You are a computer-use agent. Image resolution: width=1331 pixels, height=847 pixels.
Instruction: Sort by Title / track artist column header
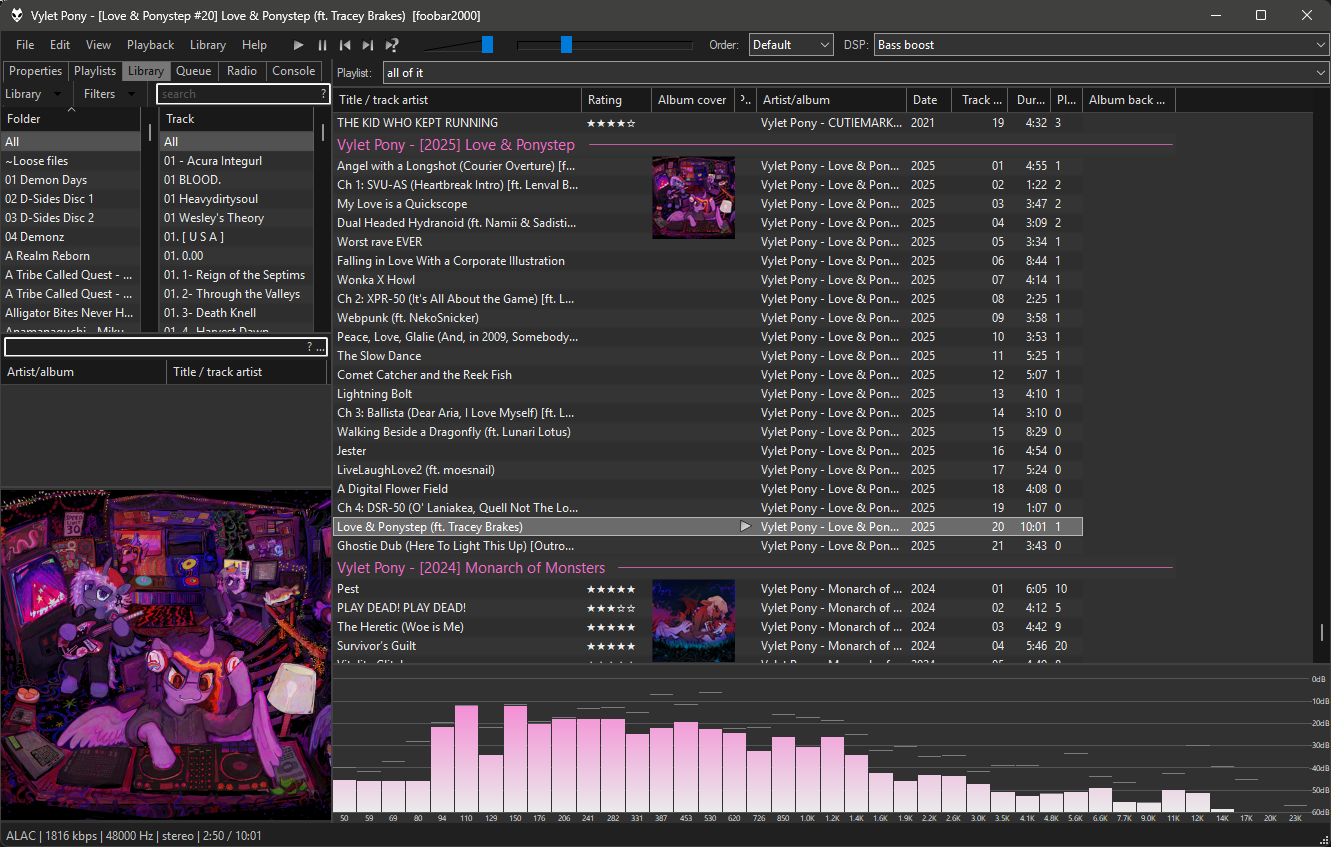[x=457, y=100]
